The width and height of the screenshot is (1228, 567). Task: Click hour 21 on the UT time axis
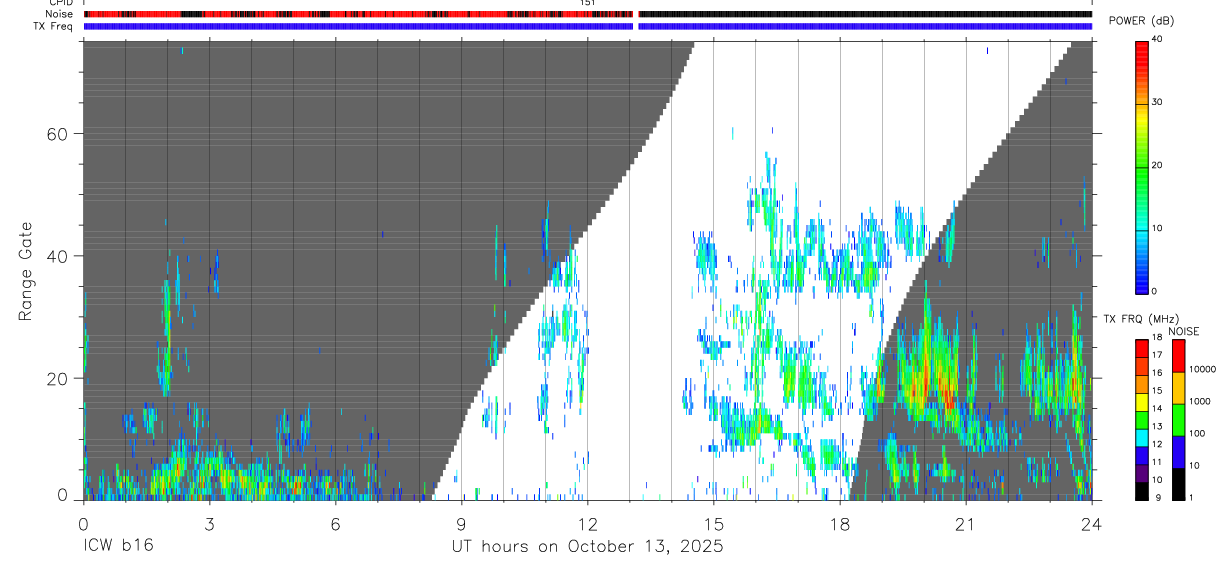pos(965,523)
